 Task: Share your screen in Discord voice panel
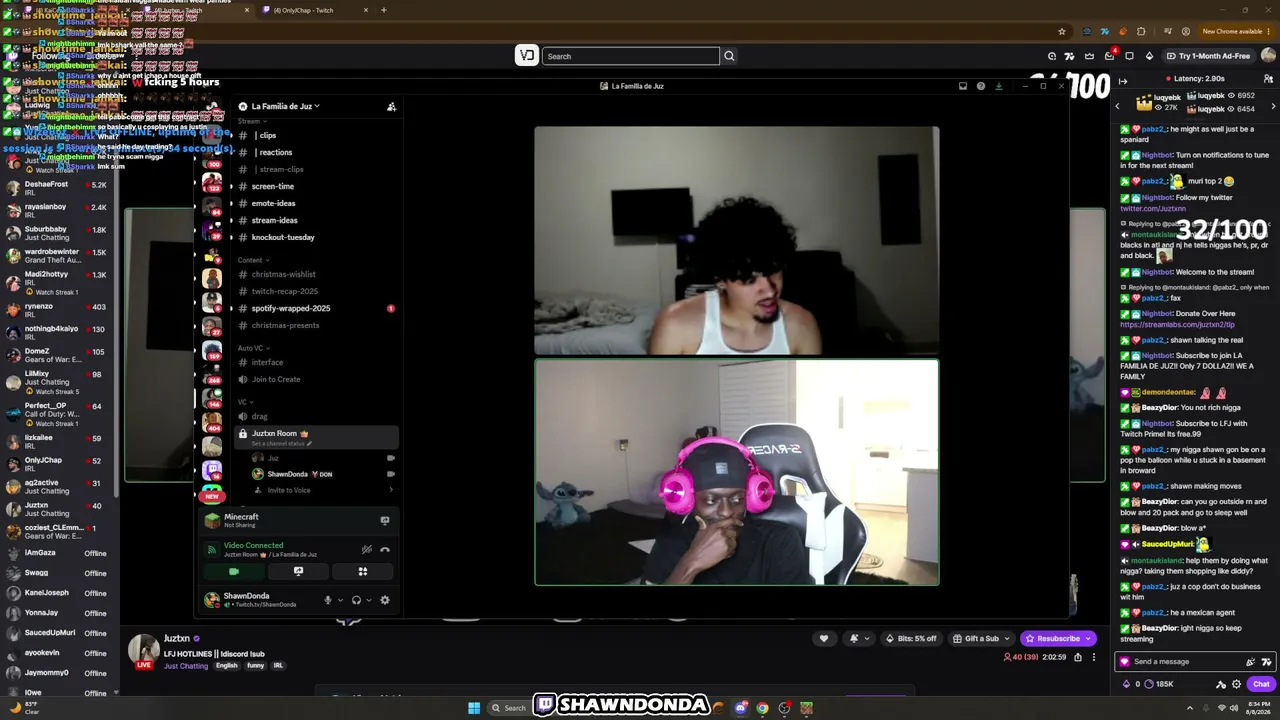298,571
